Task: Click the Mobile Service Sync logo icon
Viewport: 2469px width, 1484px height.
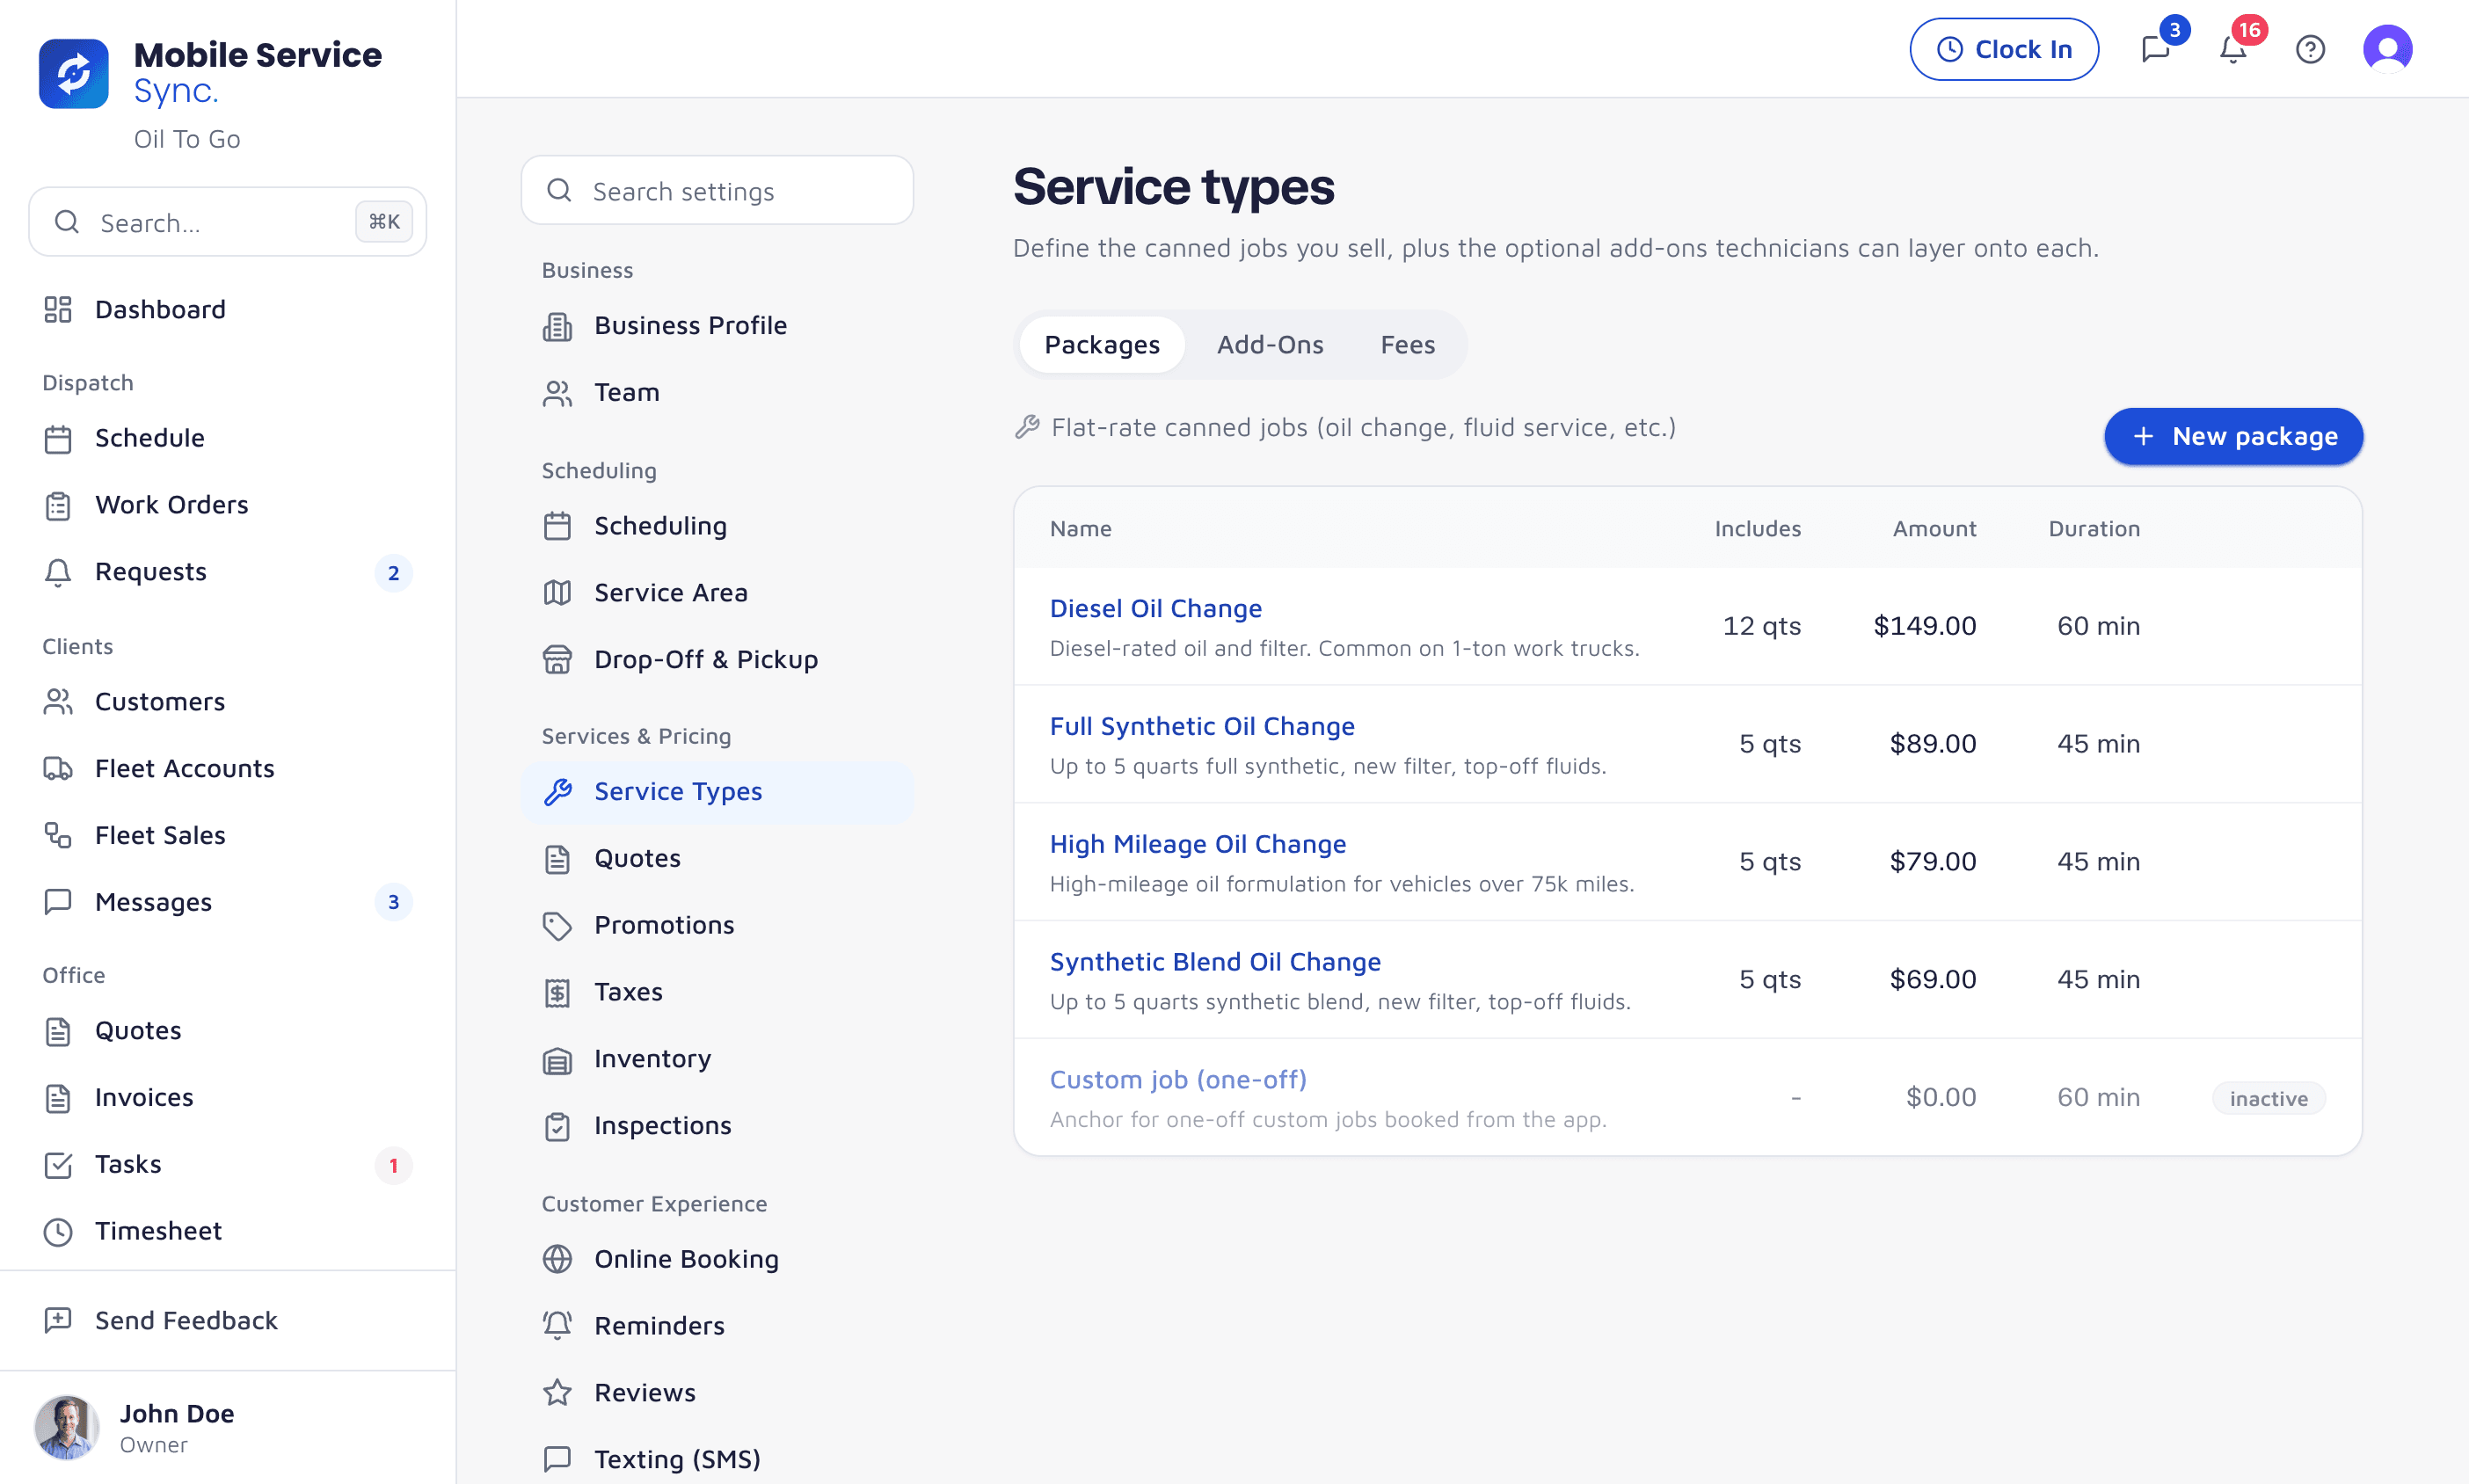Action: 74,73
